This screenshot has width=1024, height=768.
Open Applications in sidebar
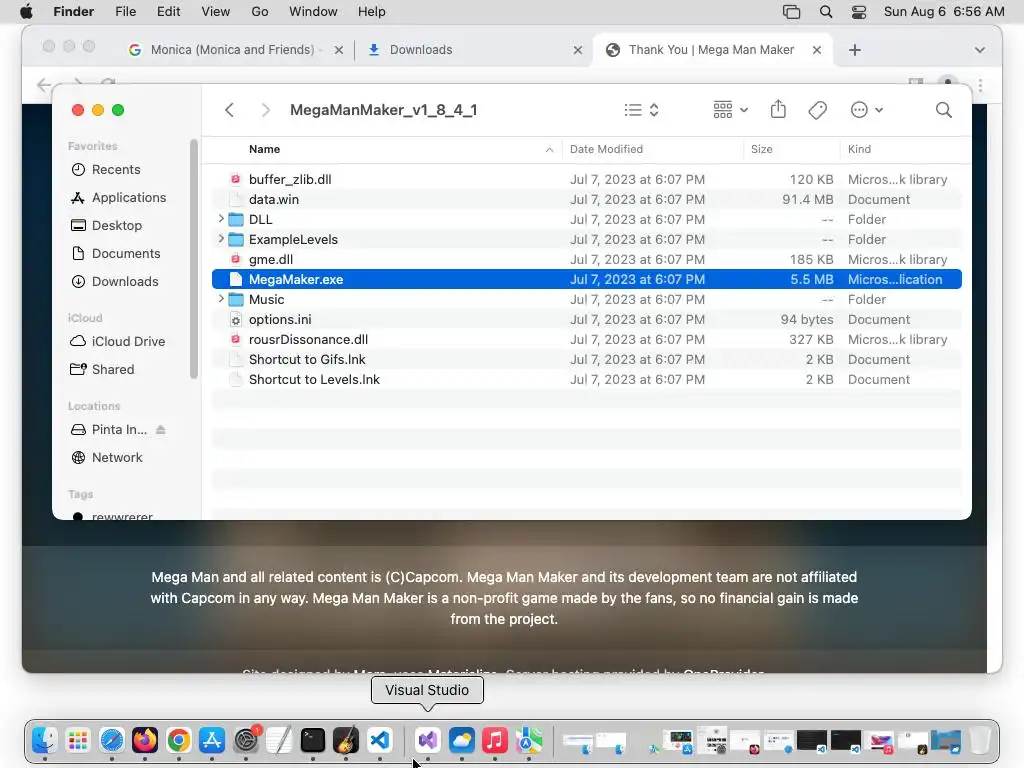click(x=118, y=197)
